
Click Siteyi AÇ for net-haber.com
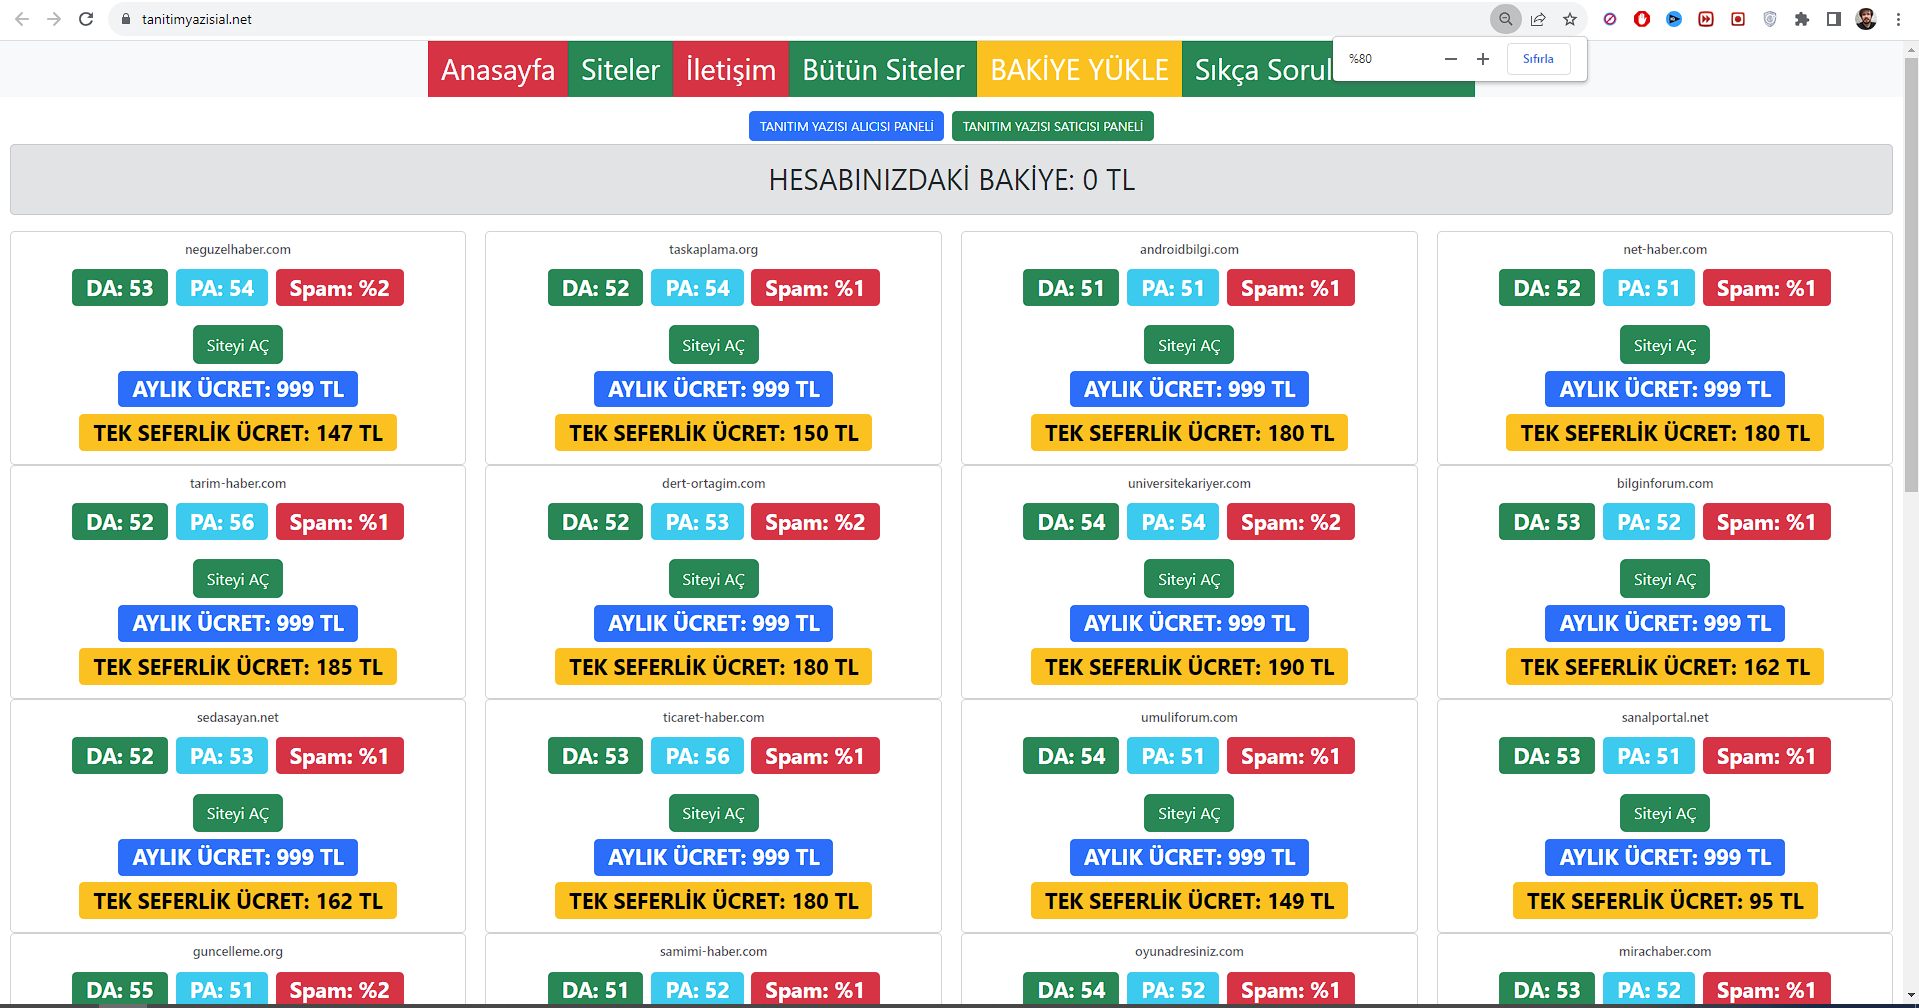pos(1665,345)
